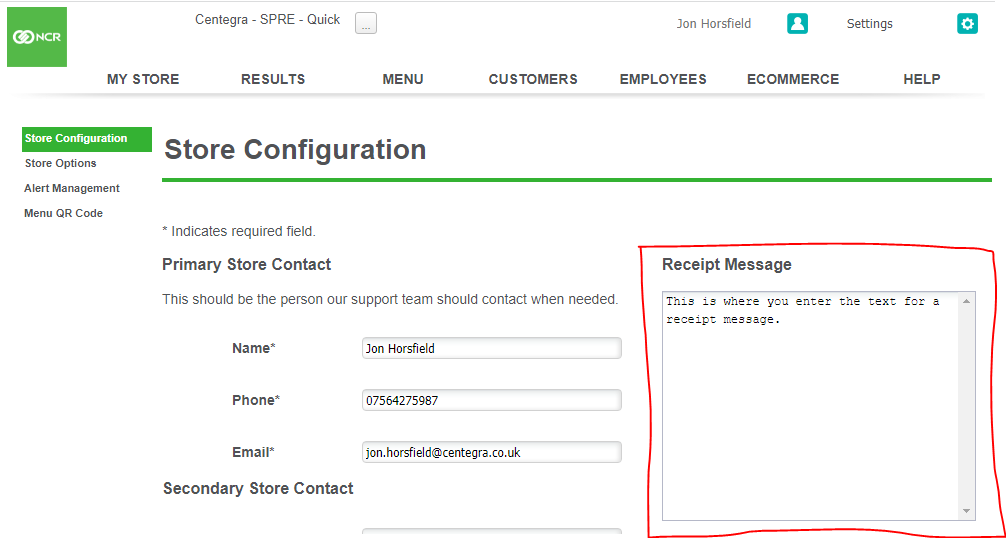Open the ECOMMERCE menu

pyautogui.click(x=793, y=79)
